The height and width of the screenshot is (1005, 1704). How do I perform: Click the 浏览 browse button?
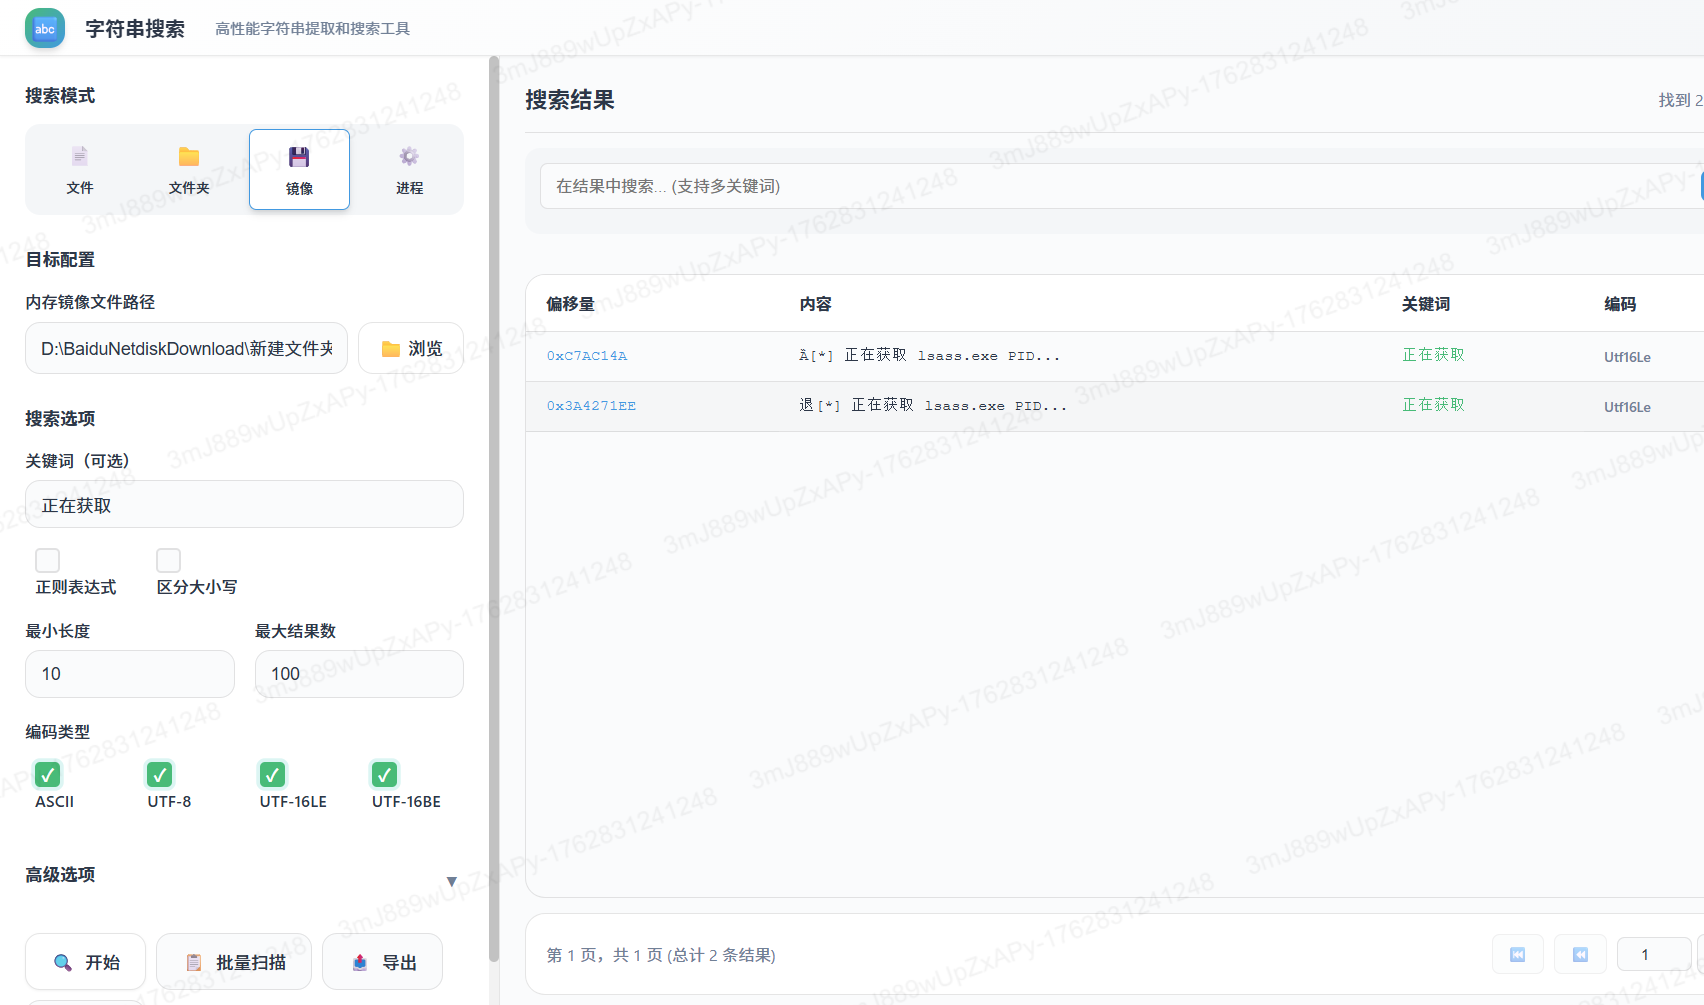(411, 348)
